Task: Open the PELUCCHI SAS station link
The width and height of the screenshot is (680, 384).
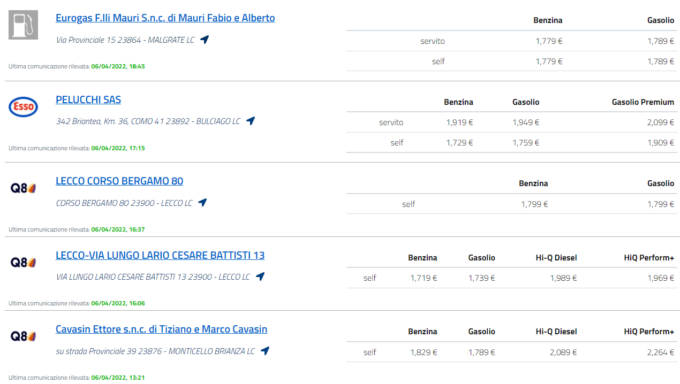Action: (88, 100)
